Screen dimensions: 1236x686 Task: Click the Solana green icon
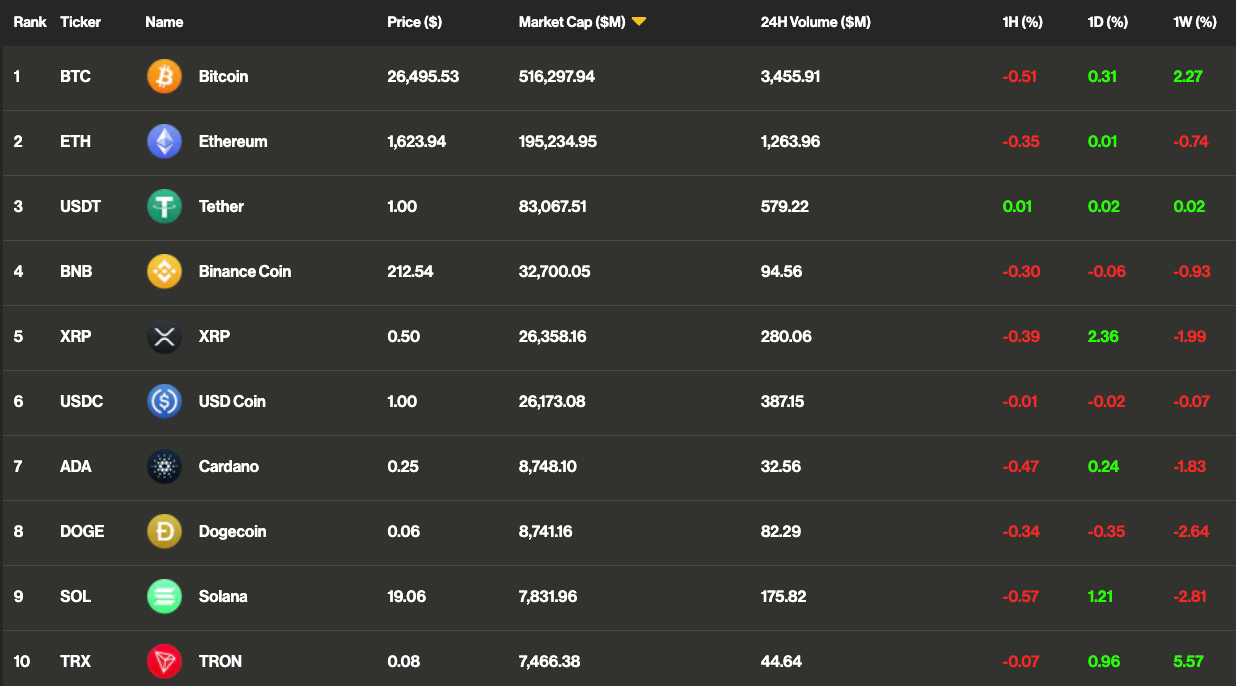[164, 596]
